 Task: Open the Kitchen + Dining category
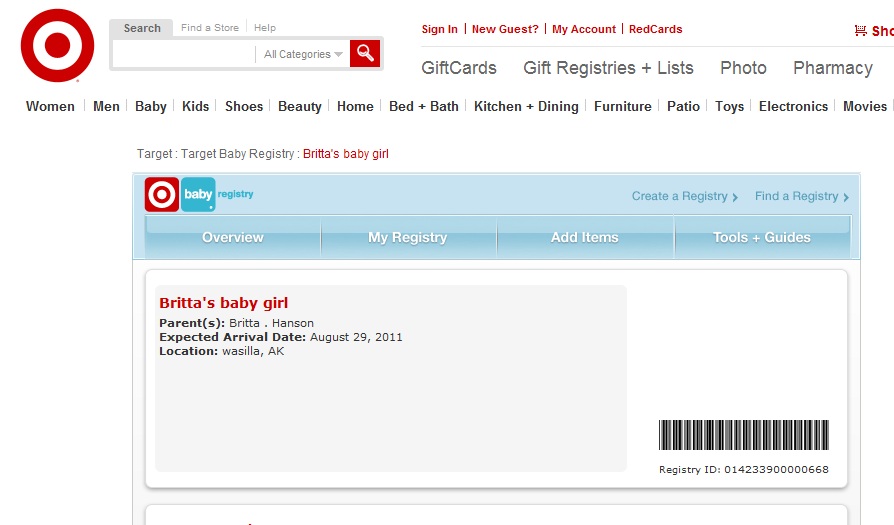coord(526,107)
